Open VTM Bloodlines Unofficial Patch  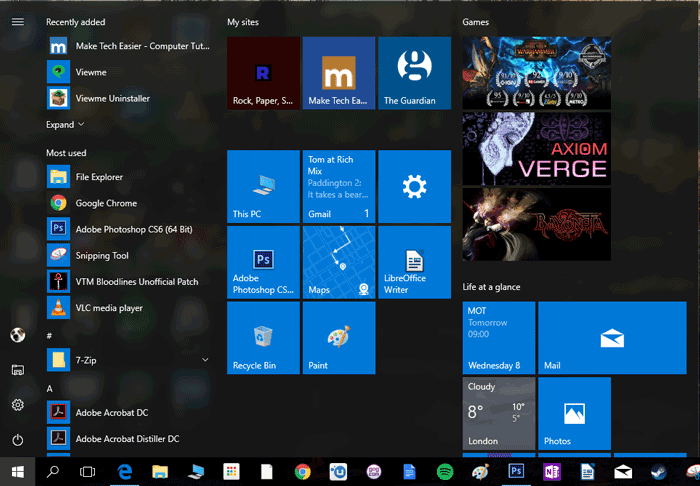[x=128, y=282]
